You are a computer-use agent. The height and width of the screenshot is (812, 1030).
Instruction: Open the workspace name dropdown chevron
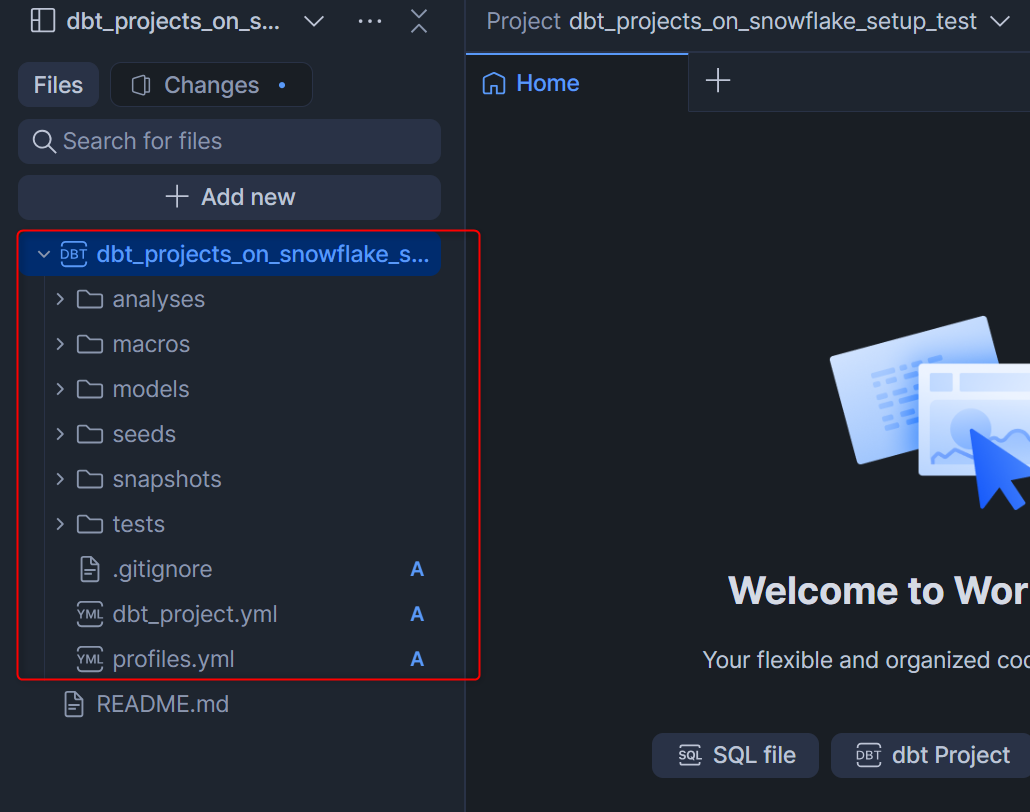point(314,22)
